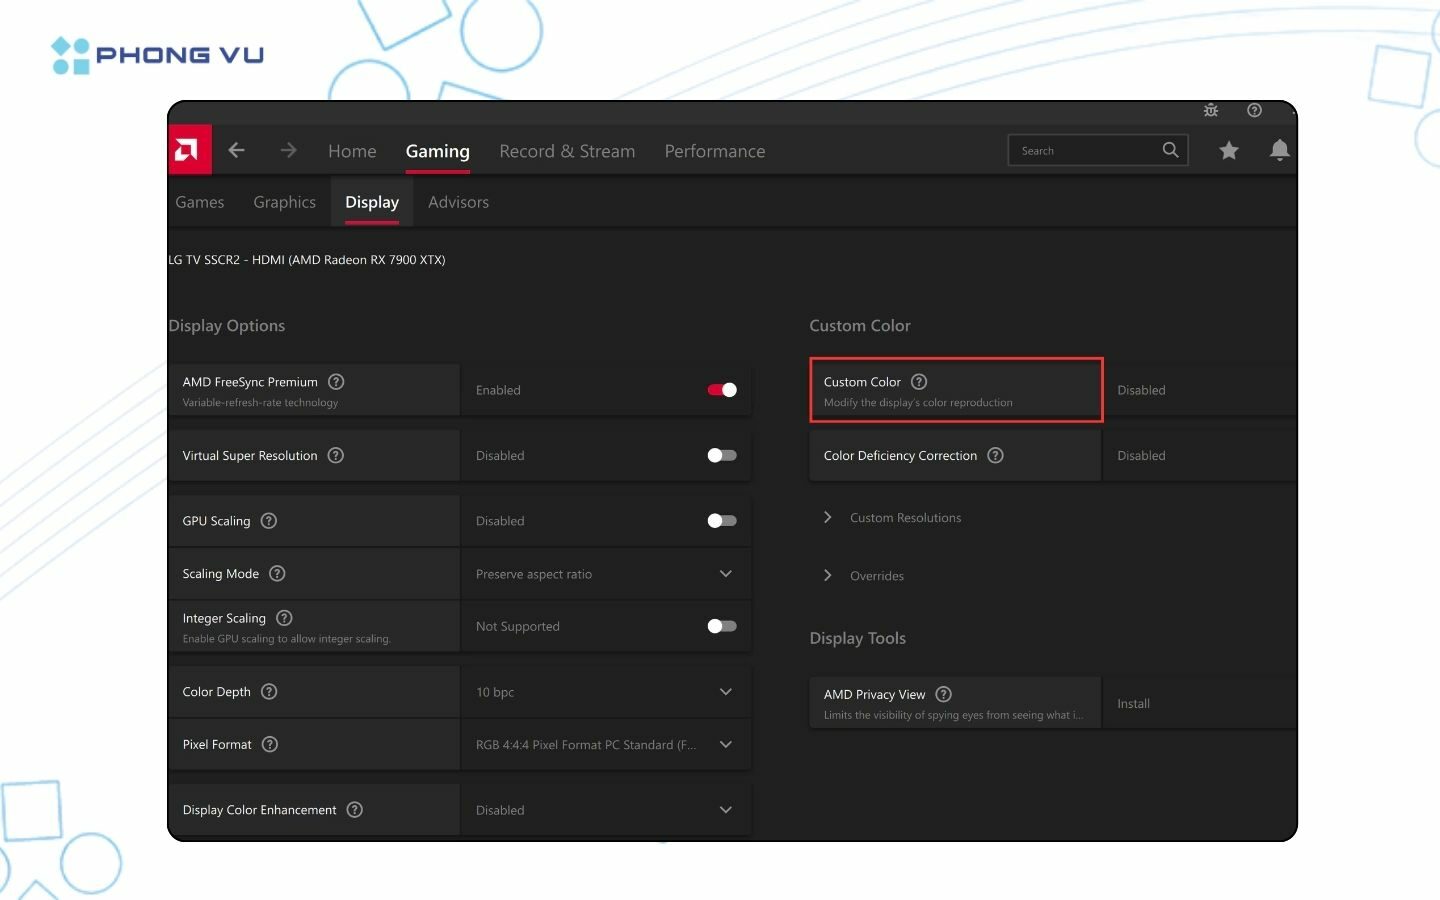
Task: Show help for Display Color Enhancement
Action: pos(355,809)
